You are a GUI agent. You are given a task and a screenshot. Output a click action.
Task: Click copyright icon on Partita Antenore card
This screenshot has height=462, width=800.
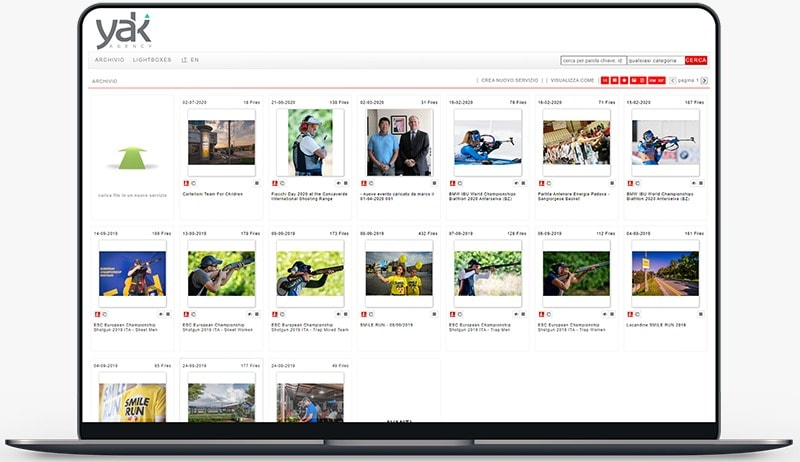point(548,183)
